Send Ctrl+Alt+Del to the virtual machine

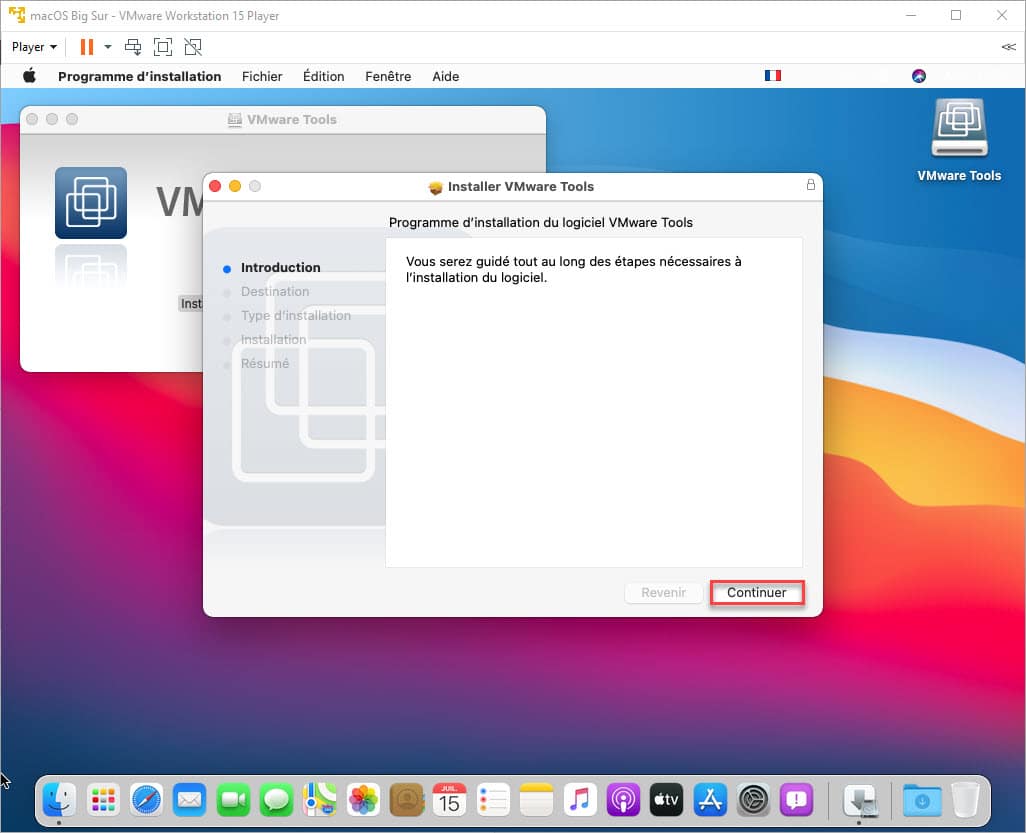tap(133, 47)
